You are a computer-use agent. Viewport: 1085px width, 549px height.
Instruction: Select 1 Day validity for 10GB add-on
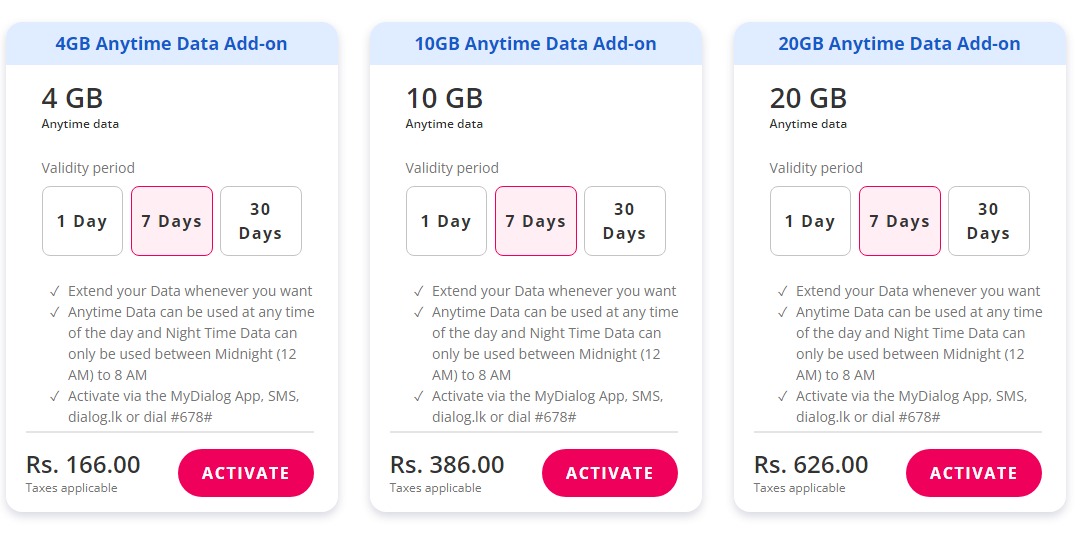coord(446,221)
